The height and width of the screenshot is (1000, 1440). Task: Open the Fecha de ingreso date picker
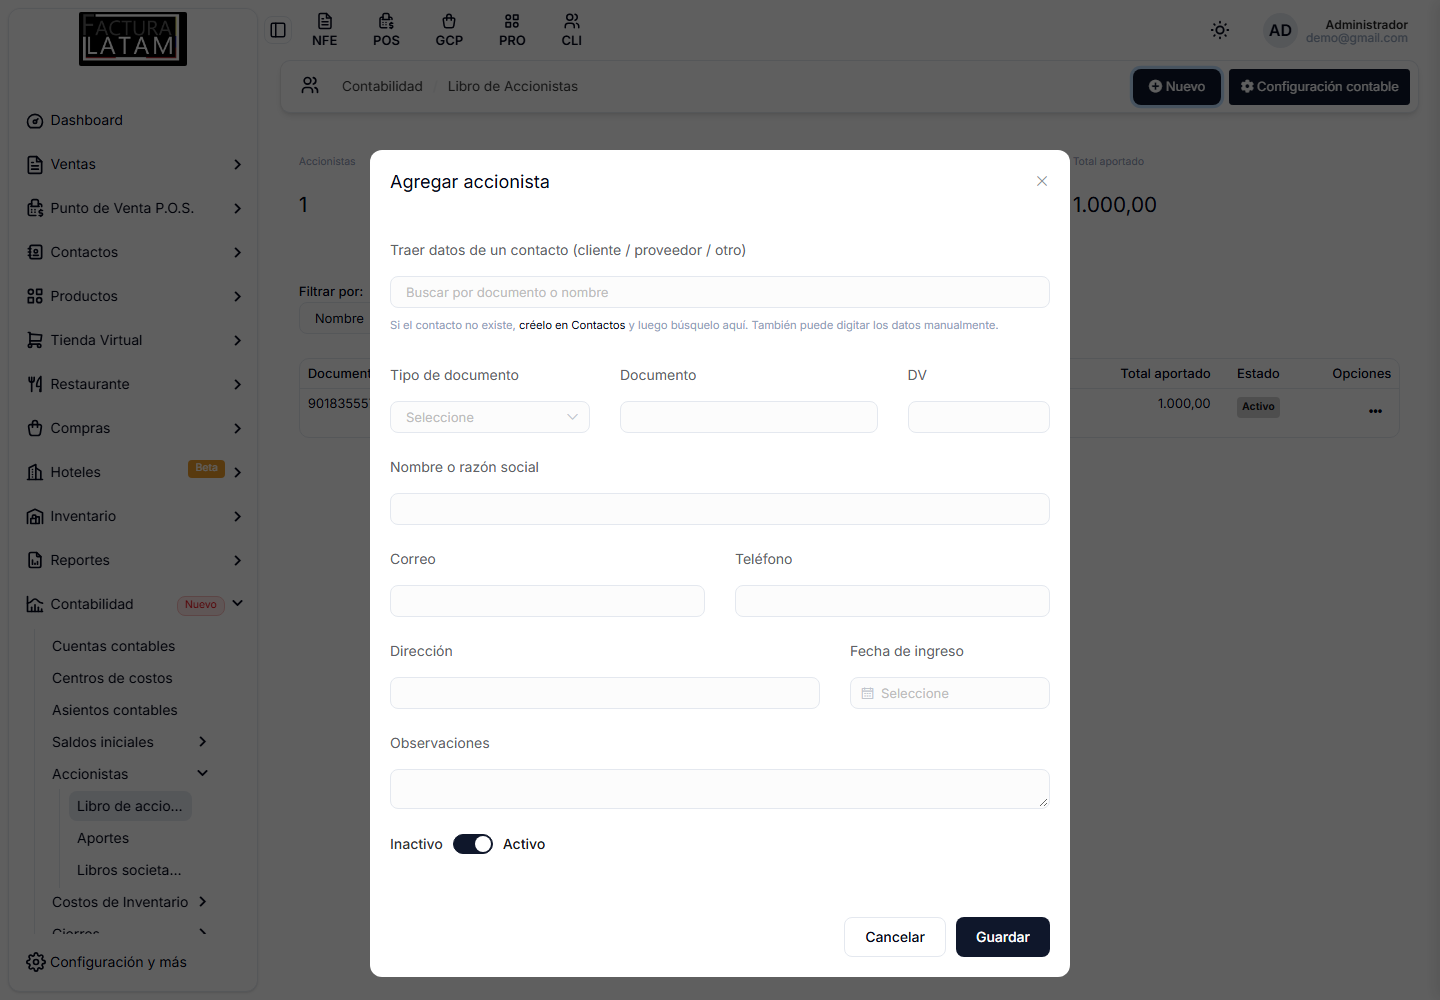coord(950,693)
